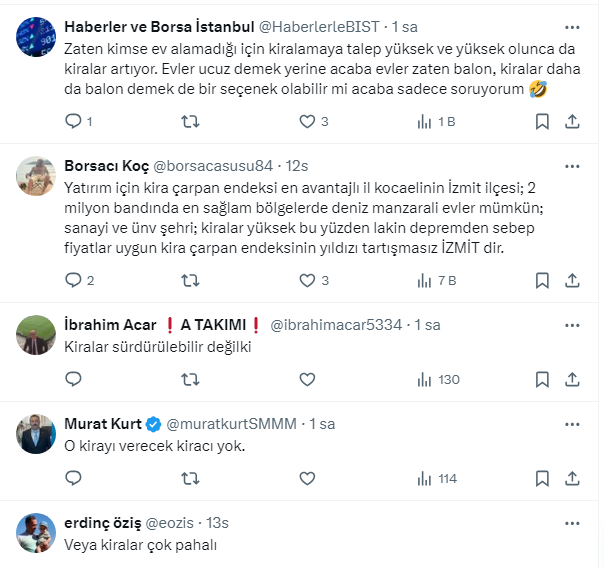
Task: Open Murat Kurt's profile name link
Action: (x=104, y=423)
